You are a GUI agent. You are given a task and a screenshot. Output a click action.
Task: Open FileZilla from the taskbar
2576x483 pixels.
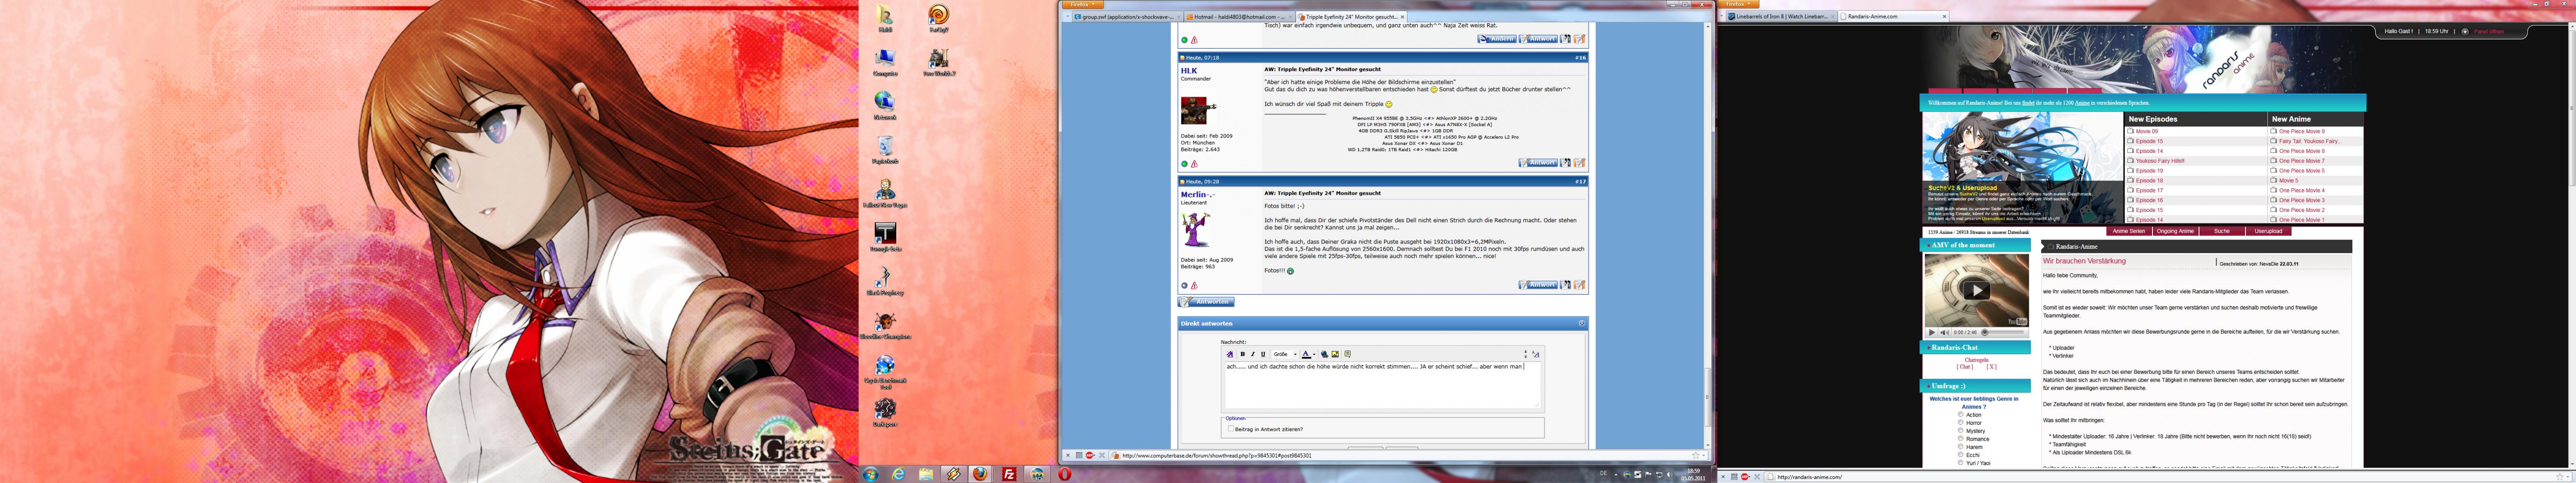pos(1009,474)
